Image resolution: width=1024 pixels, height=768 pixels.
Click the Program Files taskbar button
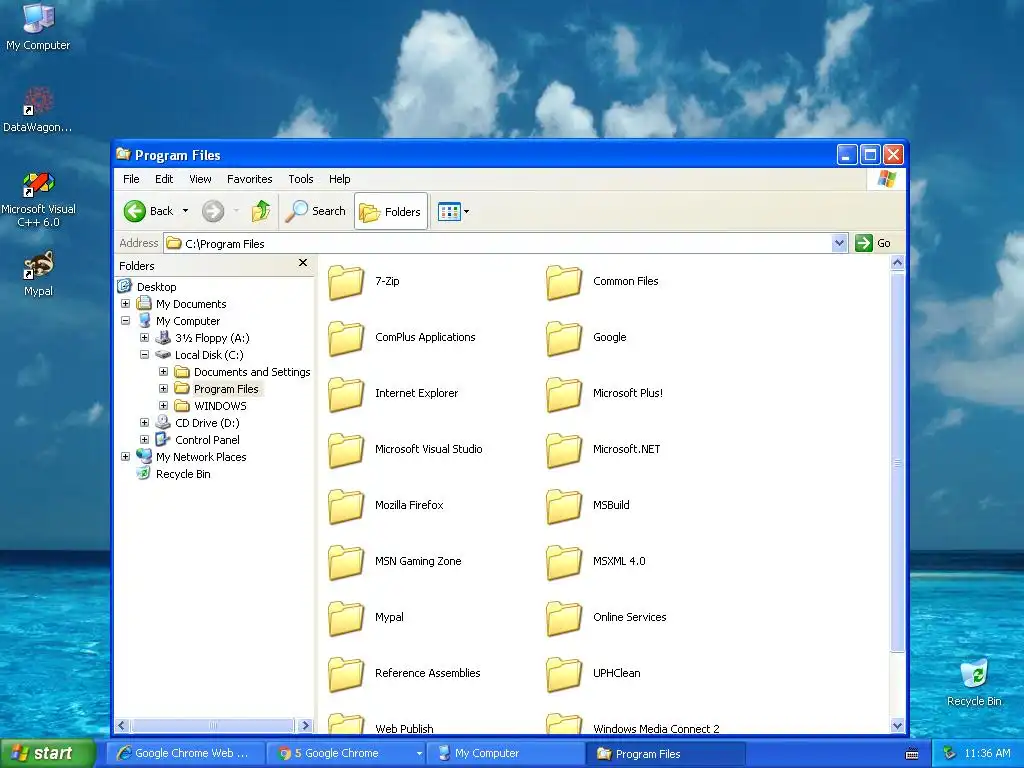[665, 753]
